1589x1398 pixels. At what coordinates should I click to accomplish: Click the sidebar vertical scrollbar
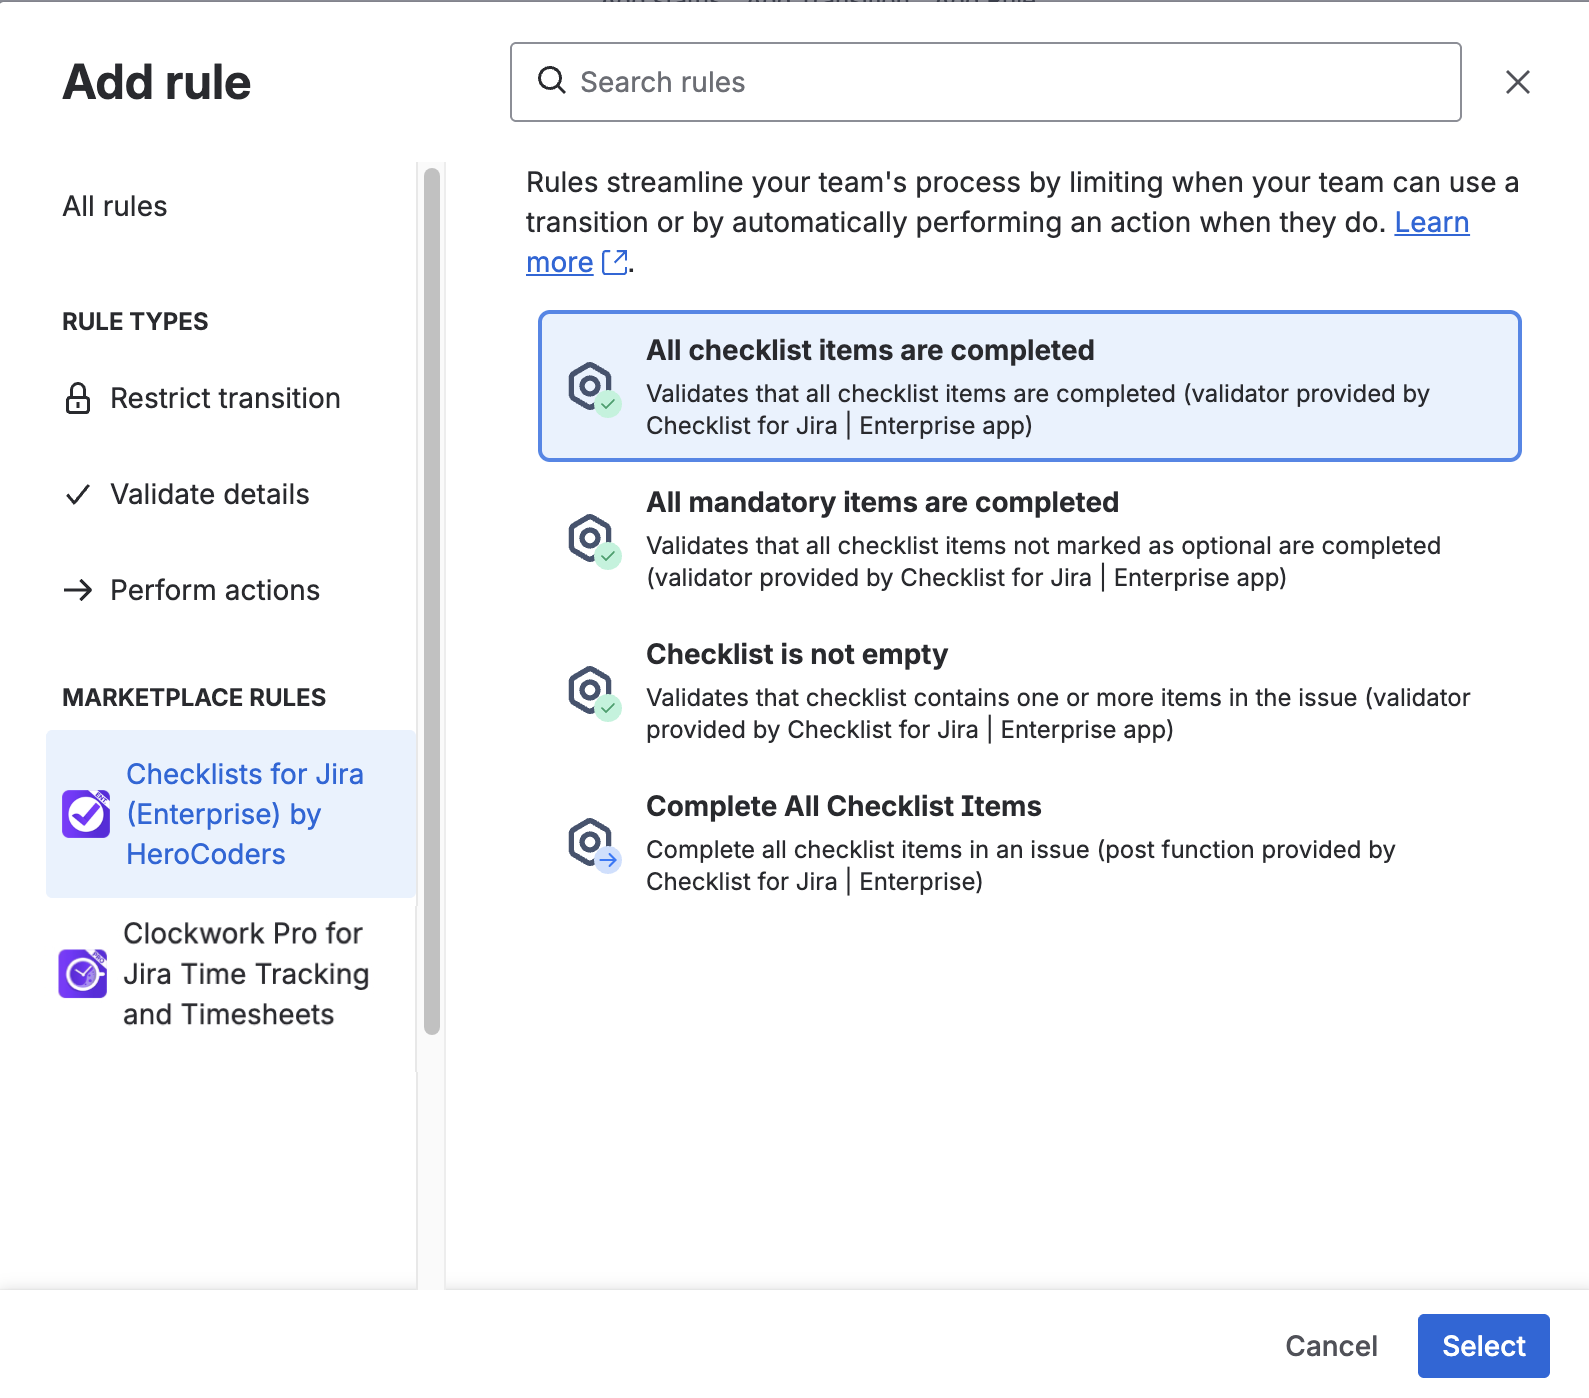[432, 600]
